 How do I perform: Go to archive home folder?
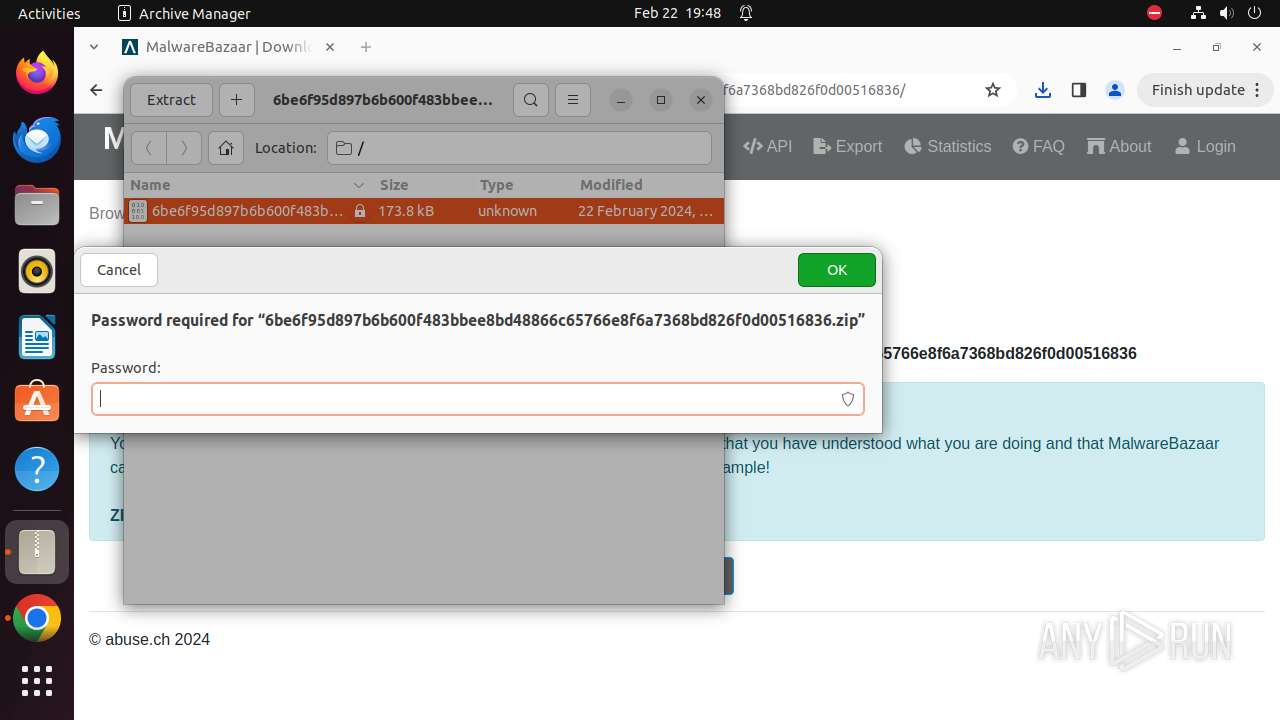[x=226, y=148]
